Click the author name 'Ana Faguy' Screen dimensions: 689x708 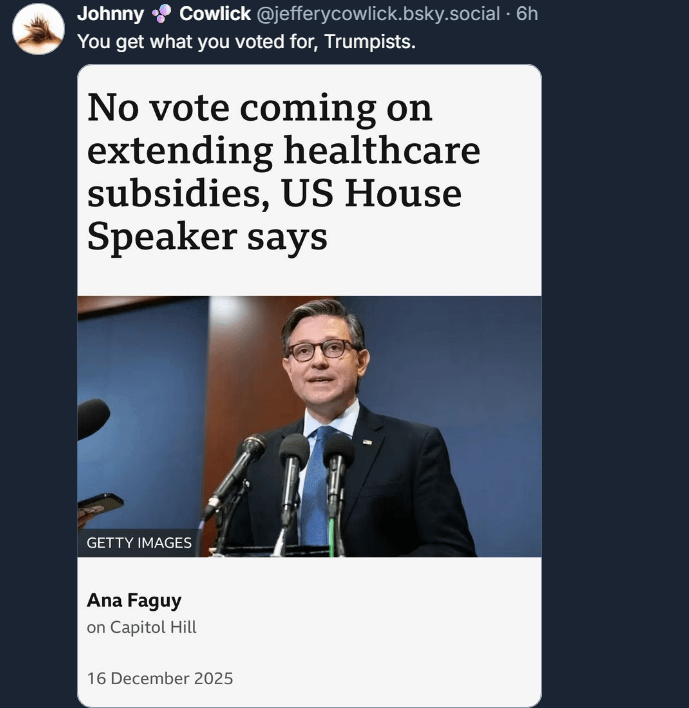[x=134, y=601]
